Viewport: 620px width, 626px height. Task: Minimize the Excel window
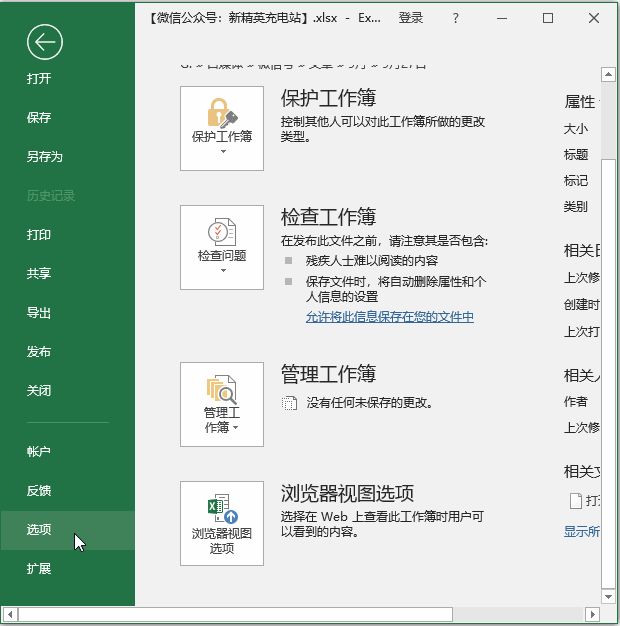(502, 18)
